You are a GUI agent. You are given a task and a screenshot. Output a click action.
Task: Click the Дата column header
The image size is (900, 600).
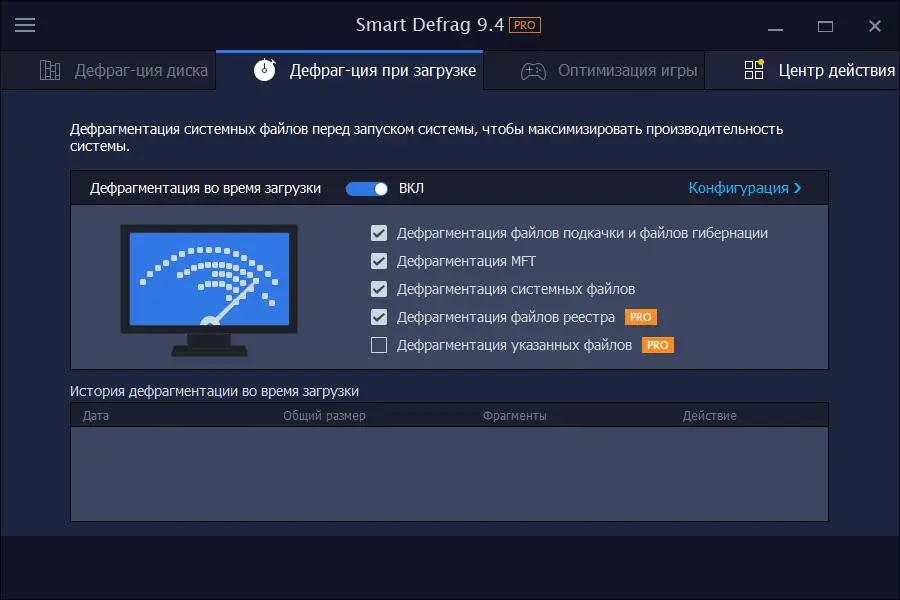pyautogui.click(x=96, y=414)
